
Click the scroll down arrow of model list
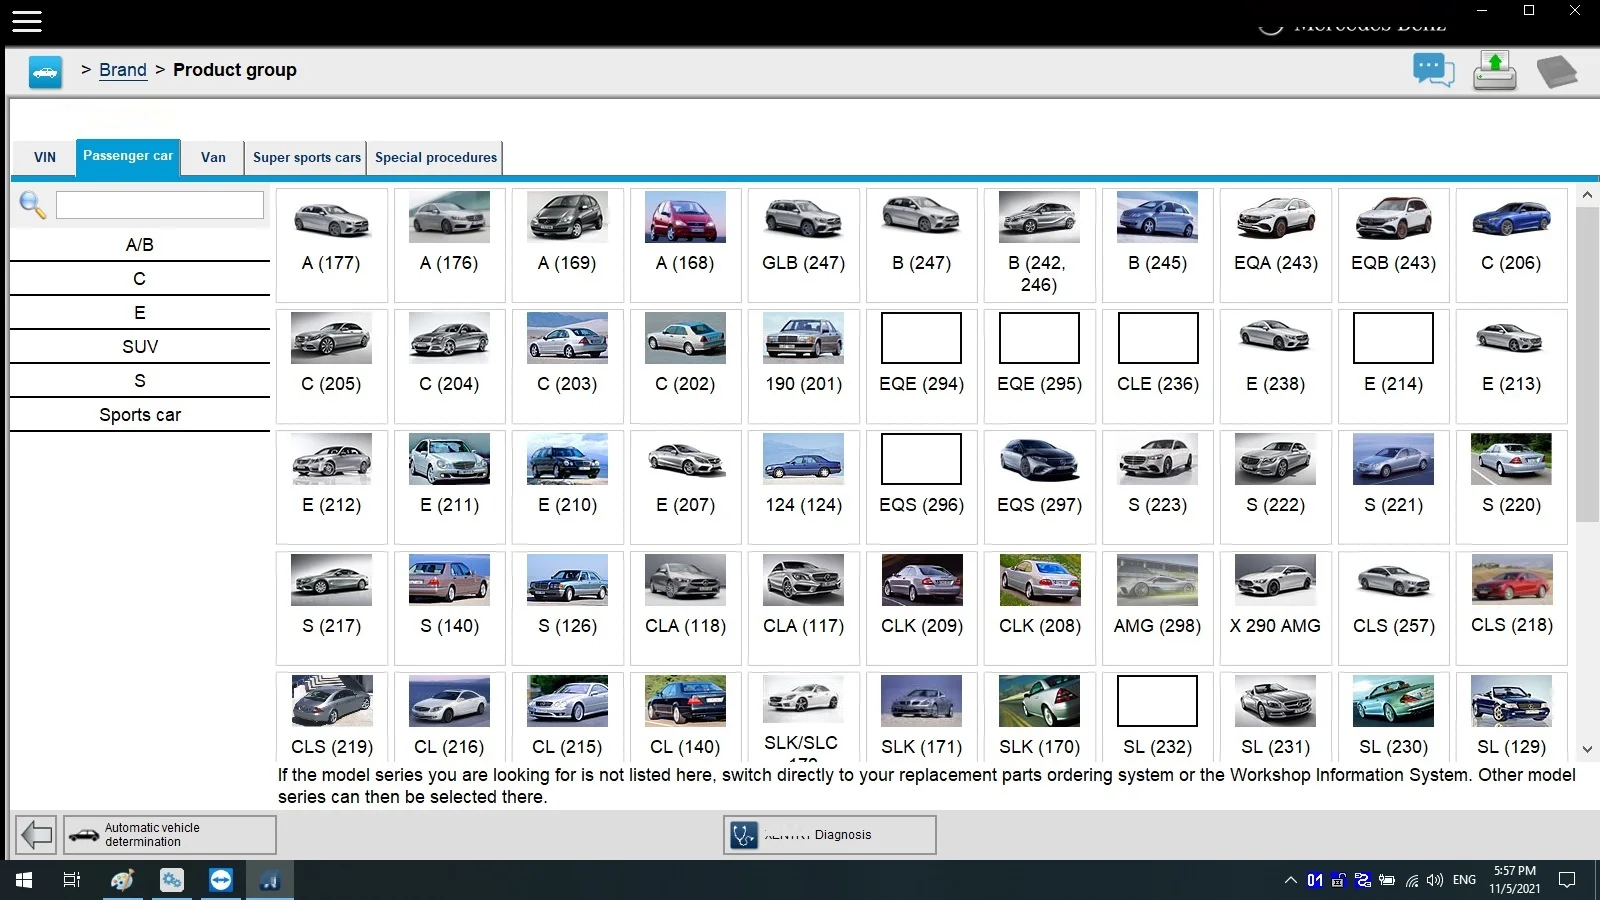coord(1586,749)
